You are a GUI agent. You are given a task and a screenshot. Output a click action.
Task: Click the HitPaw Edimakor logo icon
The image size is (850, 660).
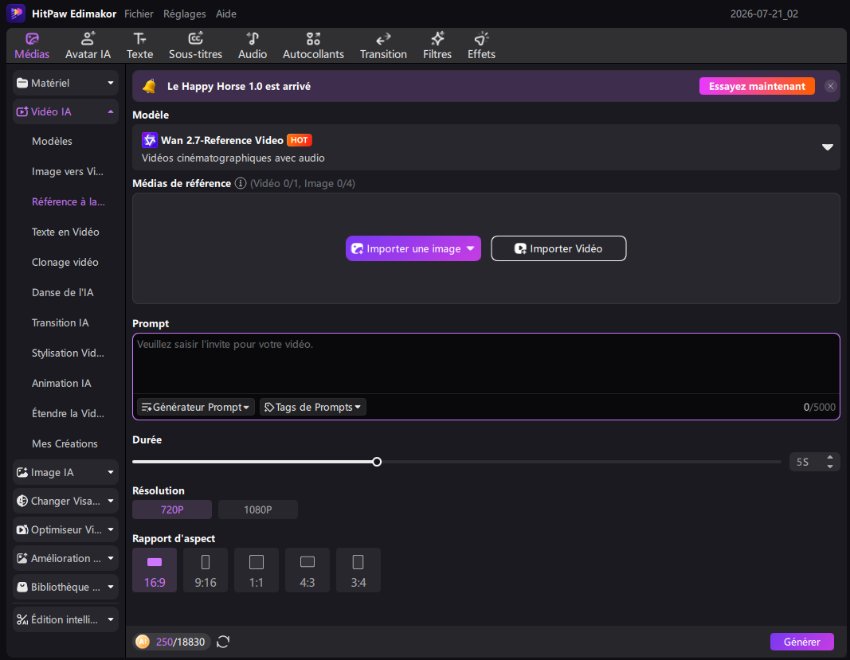tap(16, 13)
